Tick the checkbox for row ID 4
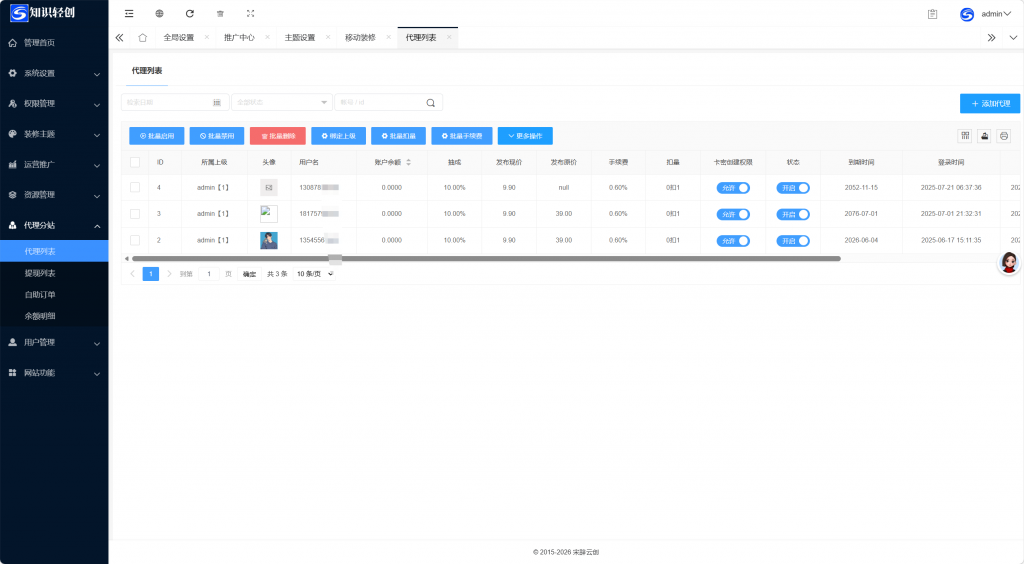1024x564 pixels. click(x=135, y=187)
